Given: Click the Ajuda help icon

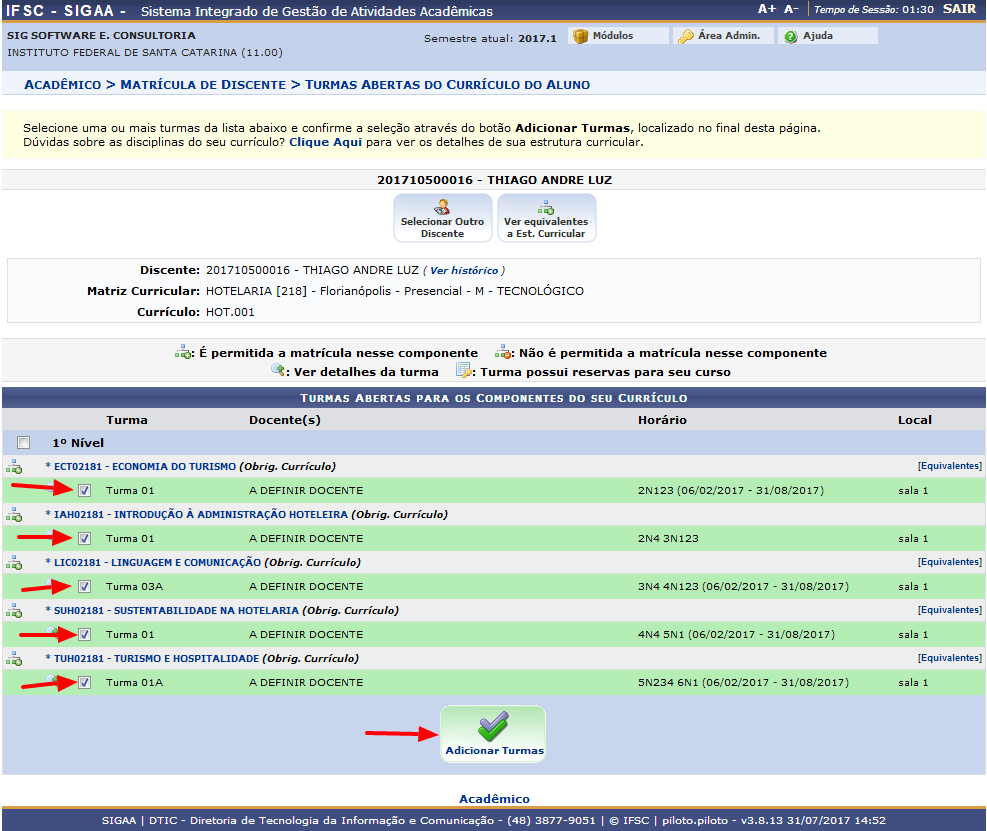Looking at the screenshot, I should (790, 36).
